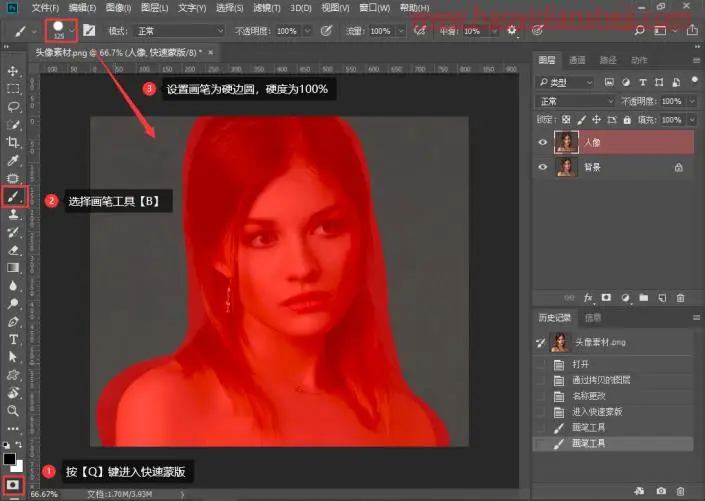Expand the smoothing 10% arrow
Viewport: 705px width, 501px height.
(x=494, y=31)
